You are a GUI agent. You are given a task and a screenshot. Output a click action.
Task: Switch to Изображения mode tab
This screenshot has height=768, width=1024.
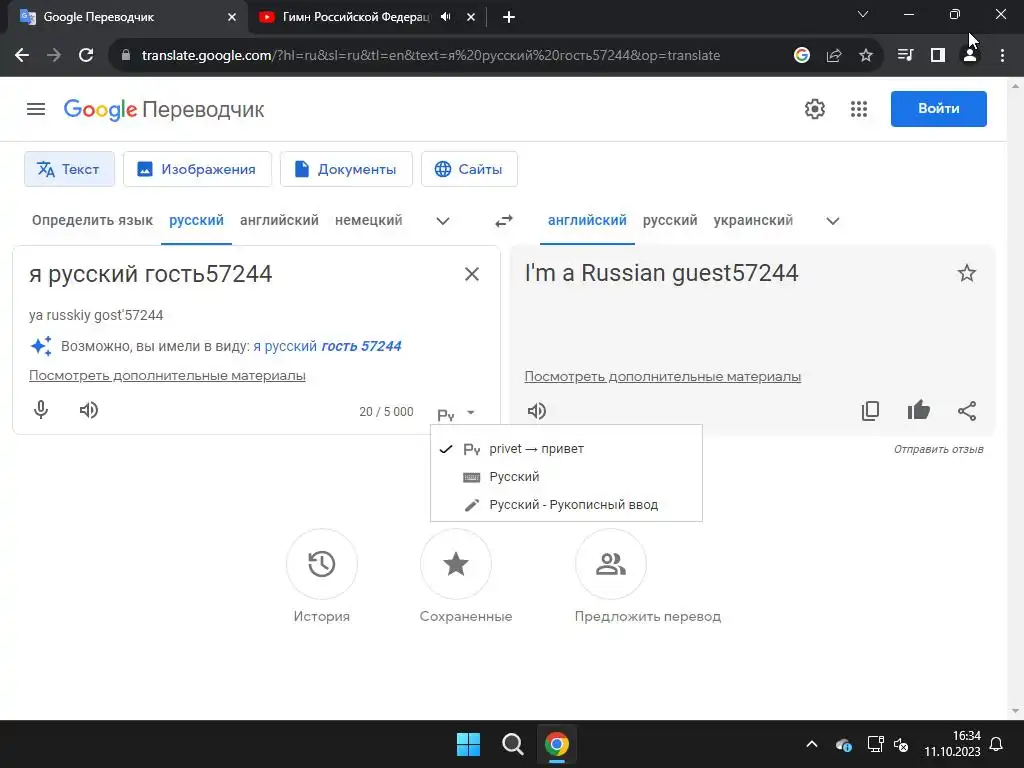pyautogui.click(x=197, y=169)
